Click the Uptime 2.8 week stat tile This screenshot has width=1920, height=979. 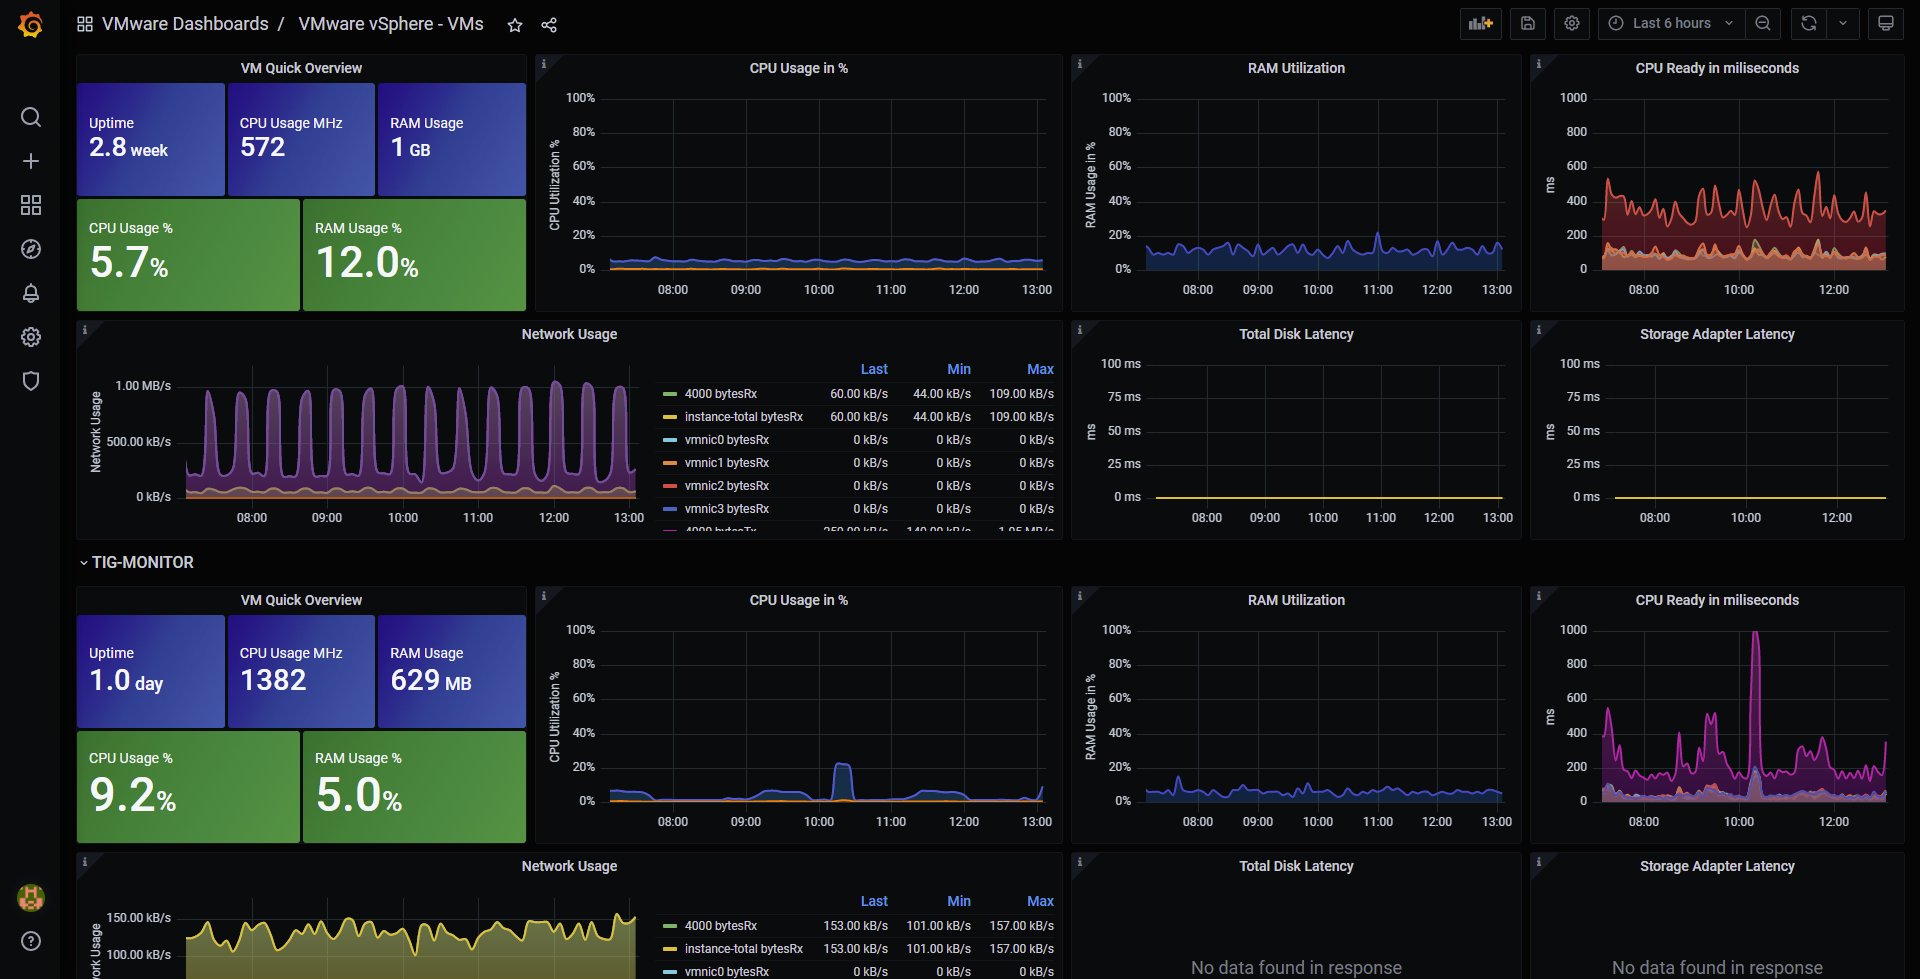click(151, 139)
